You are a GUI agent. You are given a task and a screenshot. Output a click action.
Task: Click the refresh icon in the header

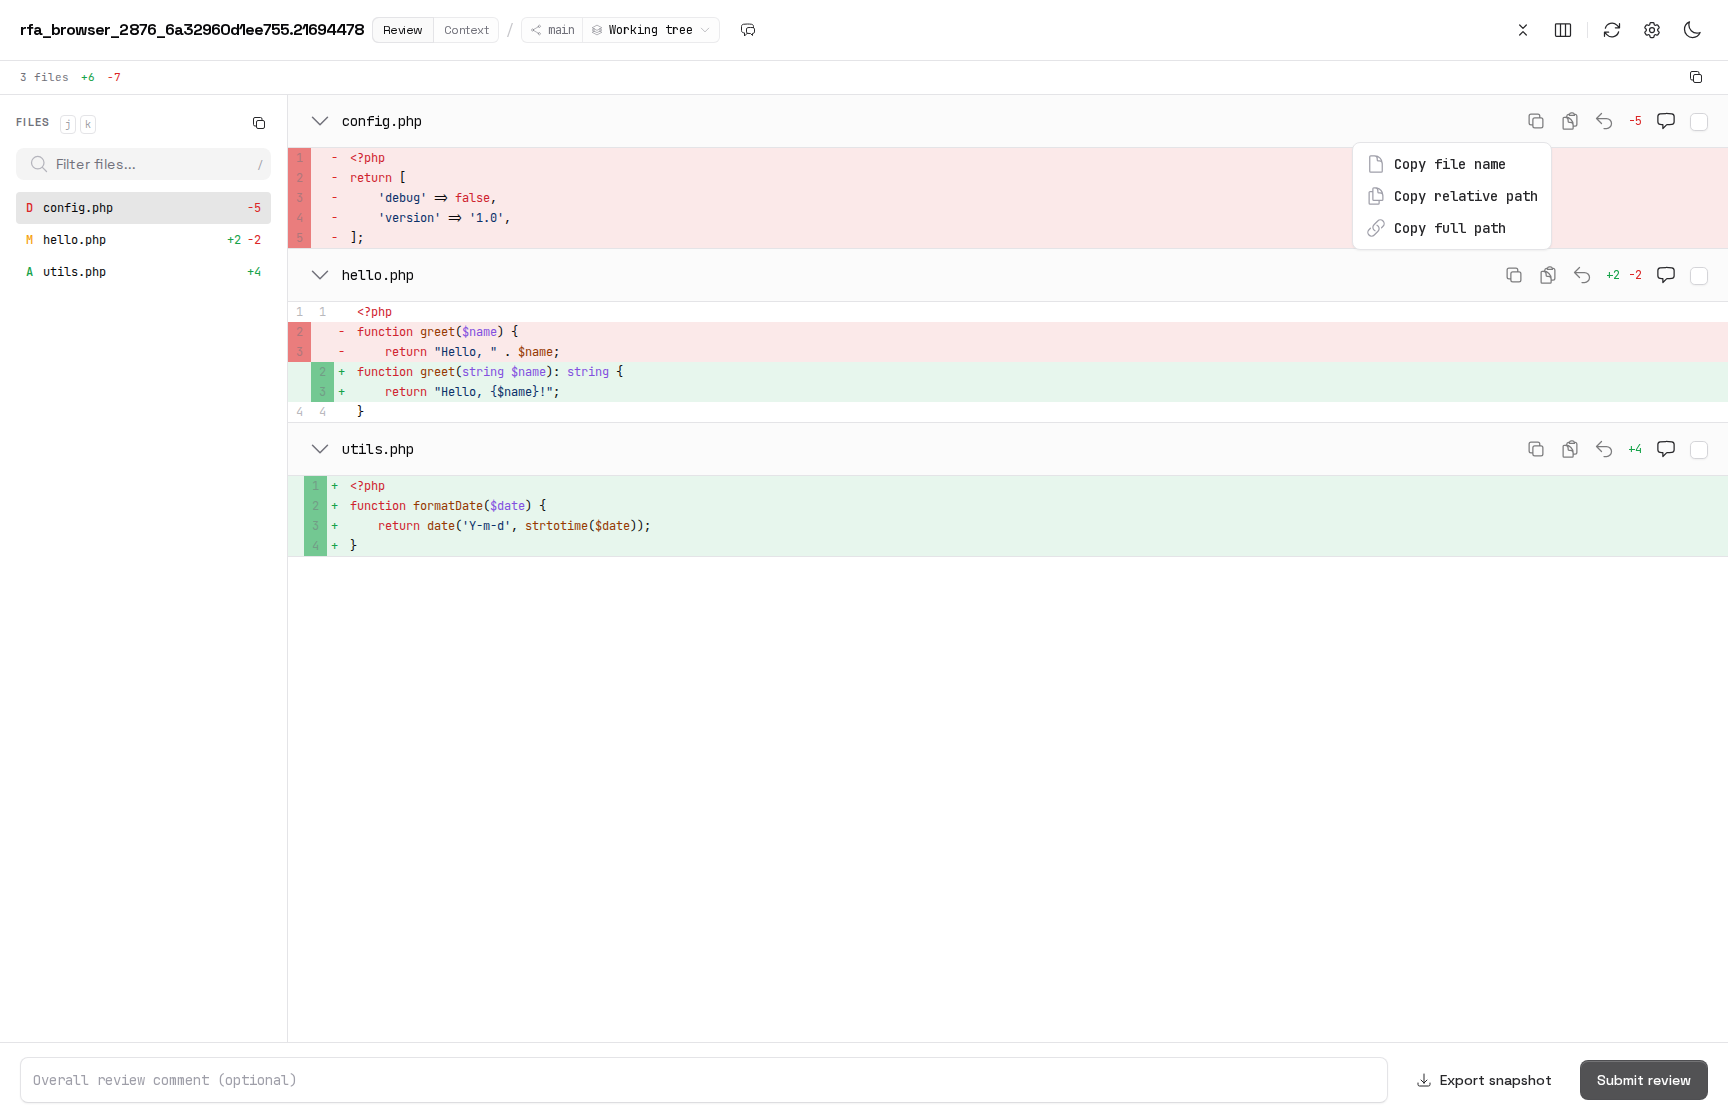pyautogui.click(x=1612, y=30)
